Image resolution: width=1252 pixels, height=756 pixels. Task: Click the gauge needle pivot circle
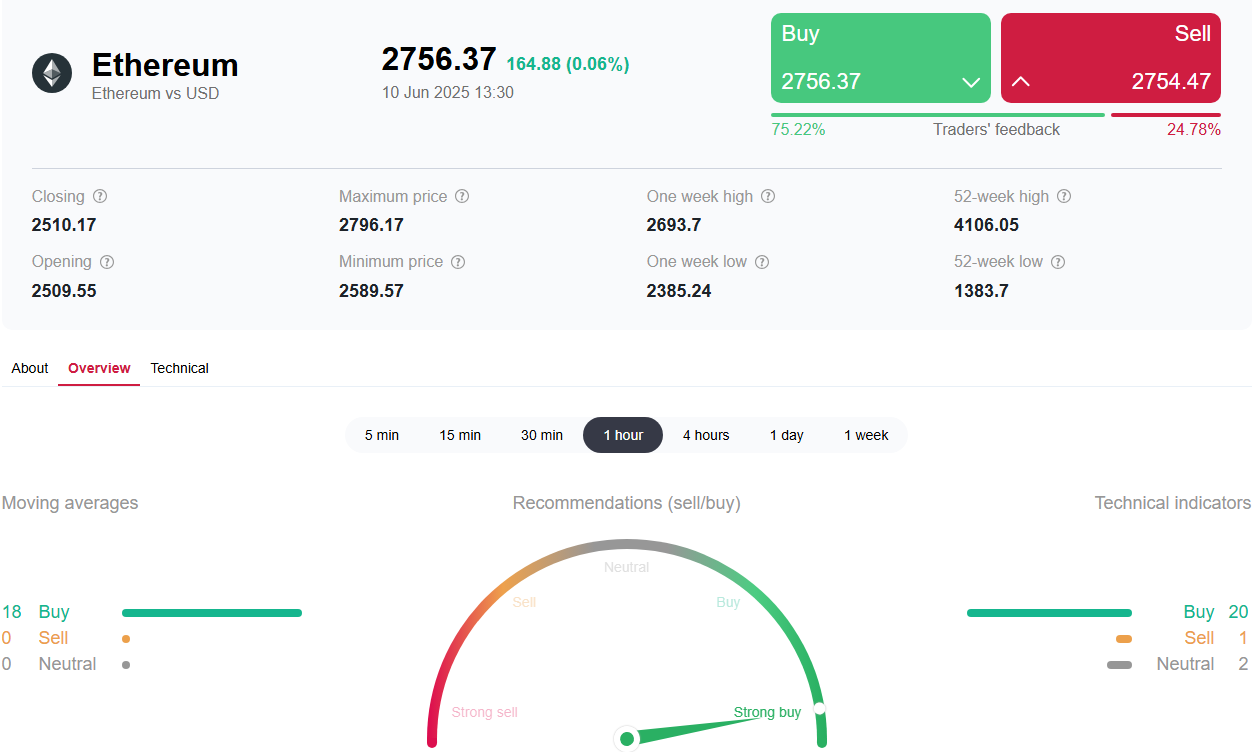(x=627, y=739)
